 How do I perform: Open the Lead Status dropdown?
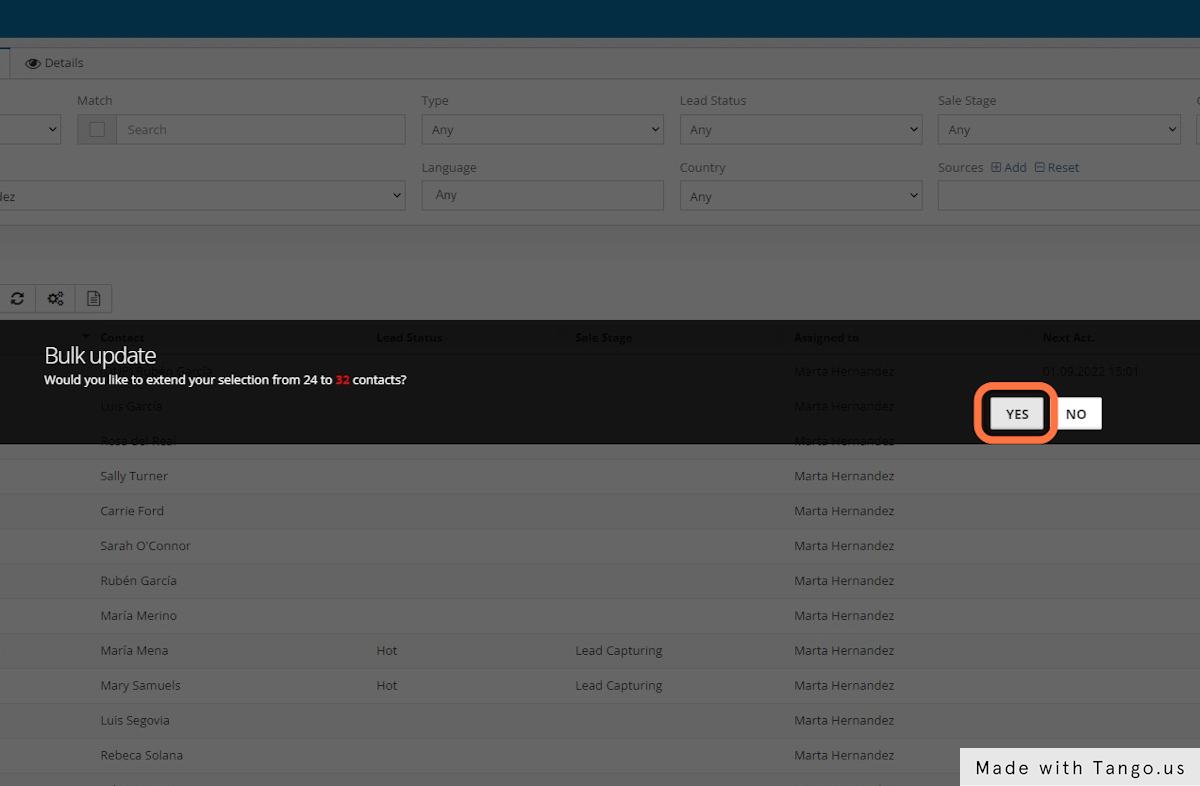(x=800, y=129)
